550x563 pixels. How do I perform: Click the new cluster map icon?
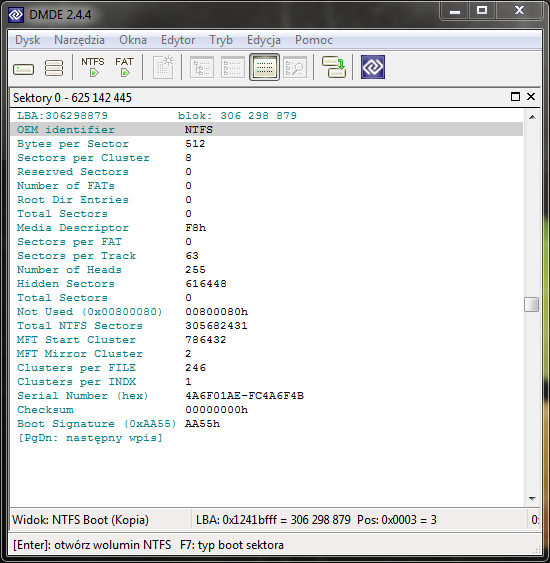[163, 67]
